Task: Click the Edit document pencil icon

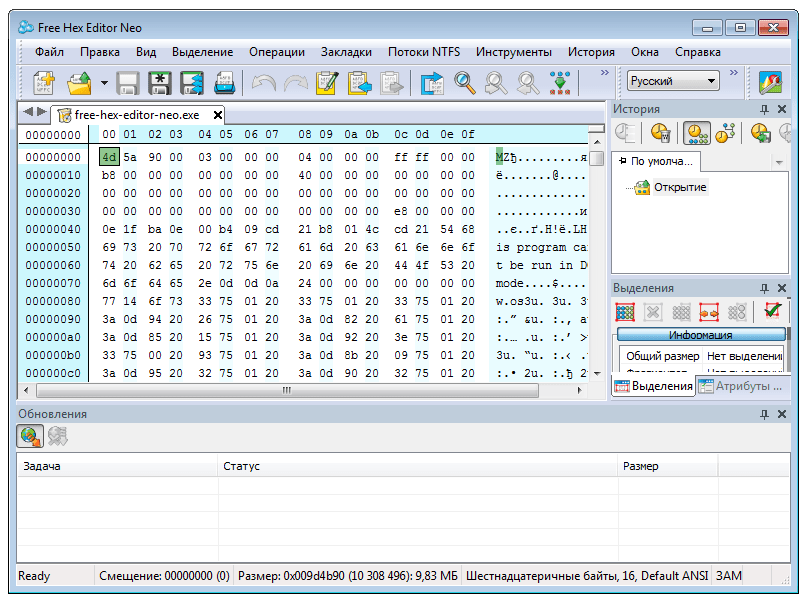Action: (327, 82)
